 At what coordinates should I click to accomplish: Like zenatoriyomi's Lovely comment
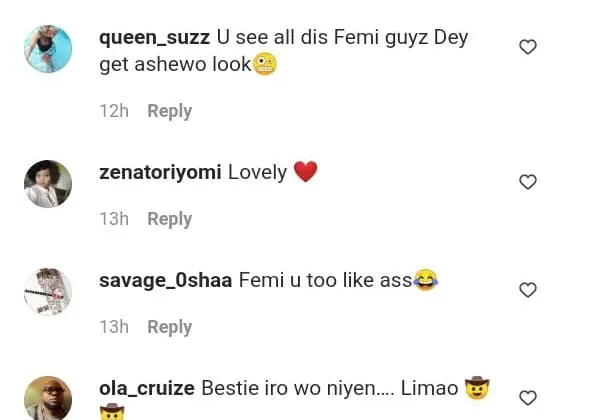[528, 182]
